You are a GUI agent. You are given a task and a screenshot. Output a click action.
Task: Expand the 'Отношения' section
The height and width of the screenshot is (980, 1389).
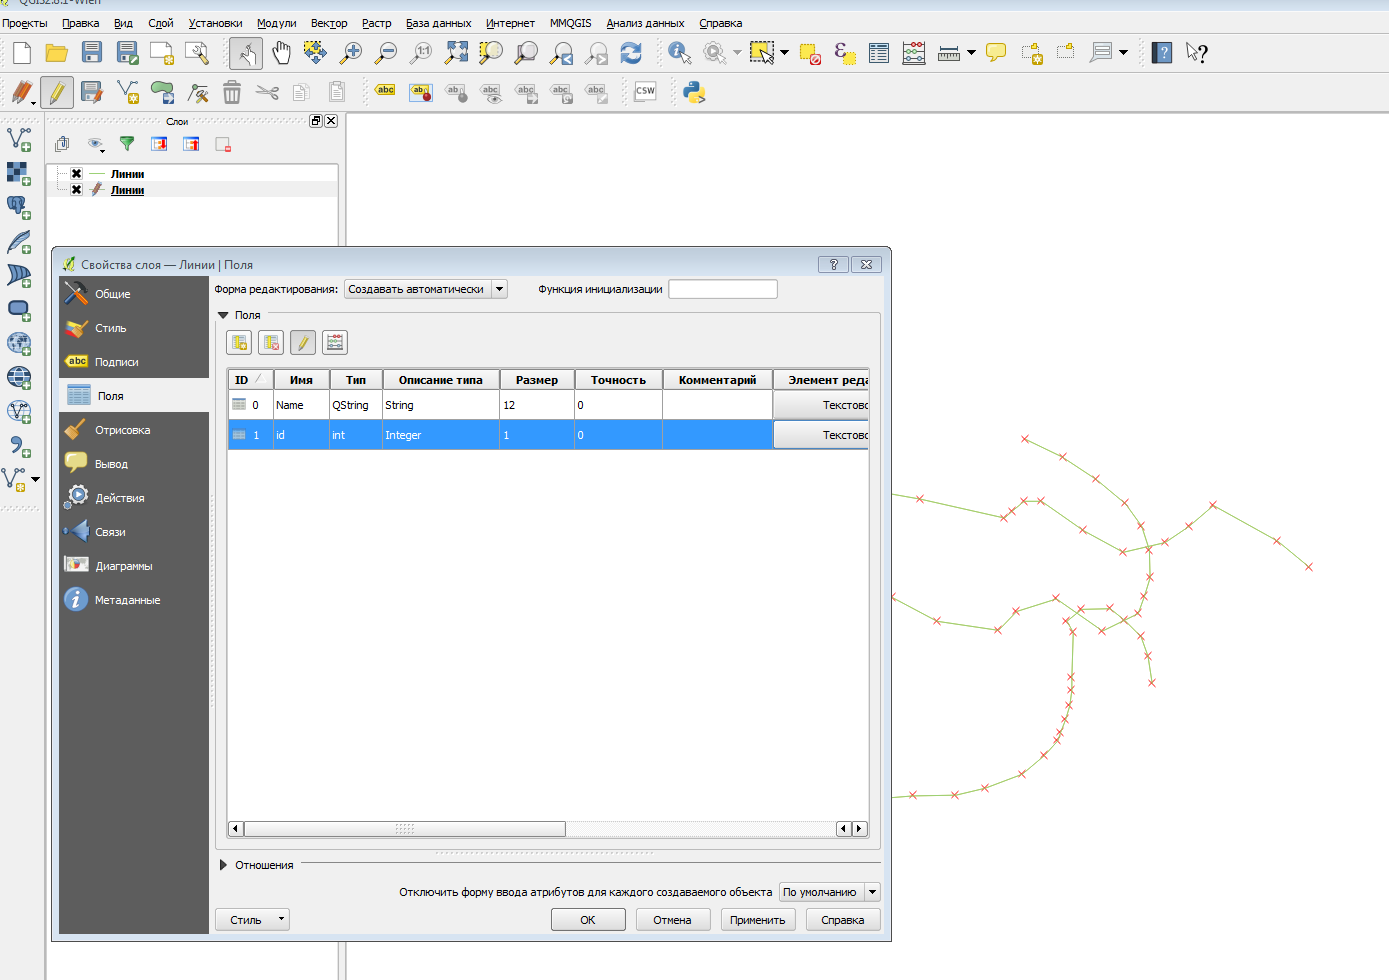224,865
